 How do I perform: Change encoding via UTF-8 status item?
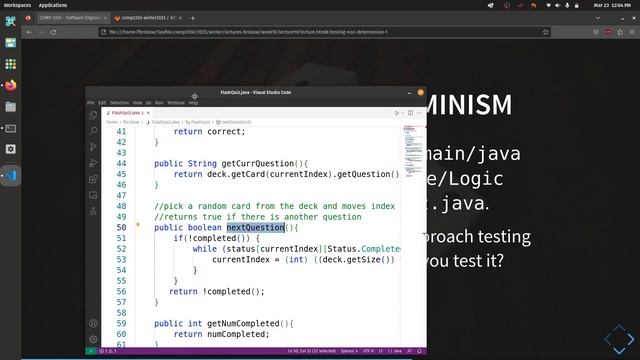pos(368,351)
